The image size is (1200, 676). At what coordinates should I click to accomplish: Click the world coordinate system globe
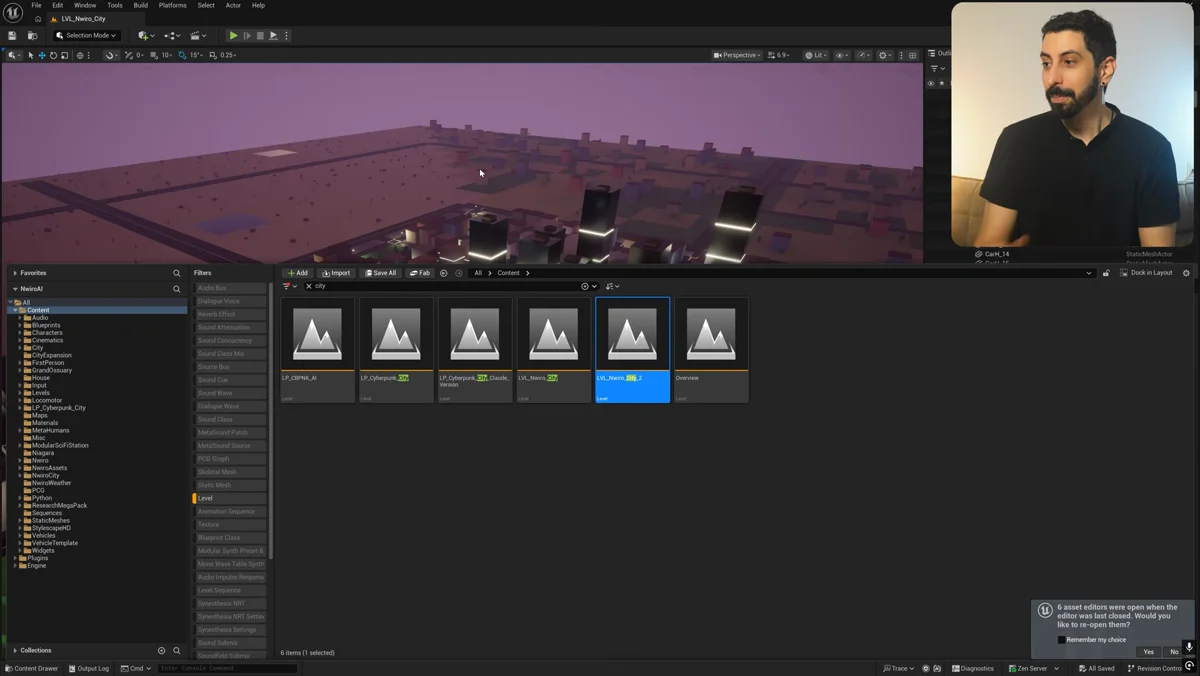(x=80, y=55)
